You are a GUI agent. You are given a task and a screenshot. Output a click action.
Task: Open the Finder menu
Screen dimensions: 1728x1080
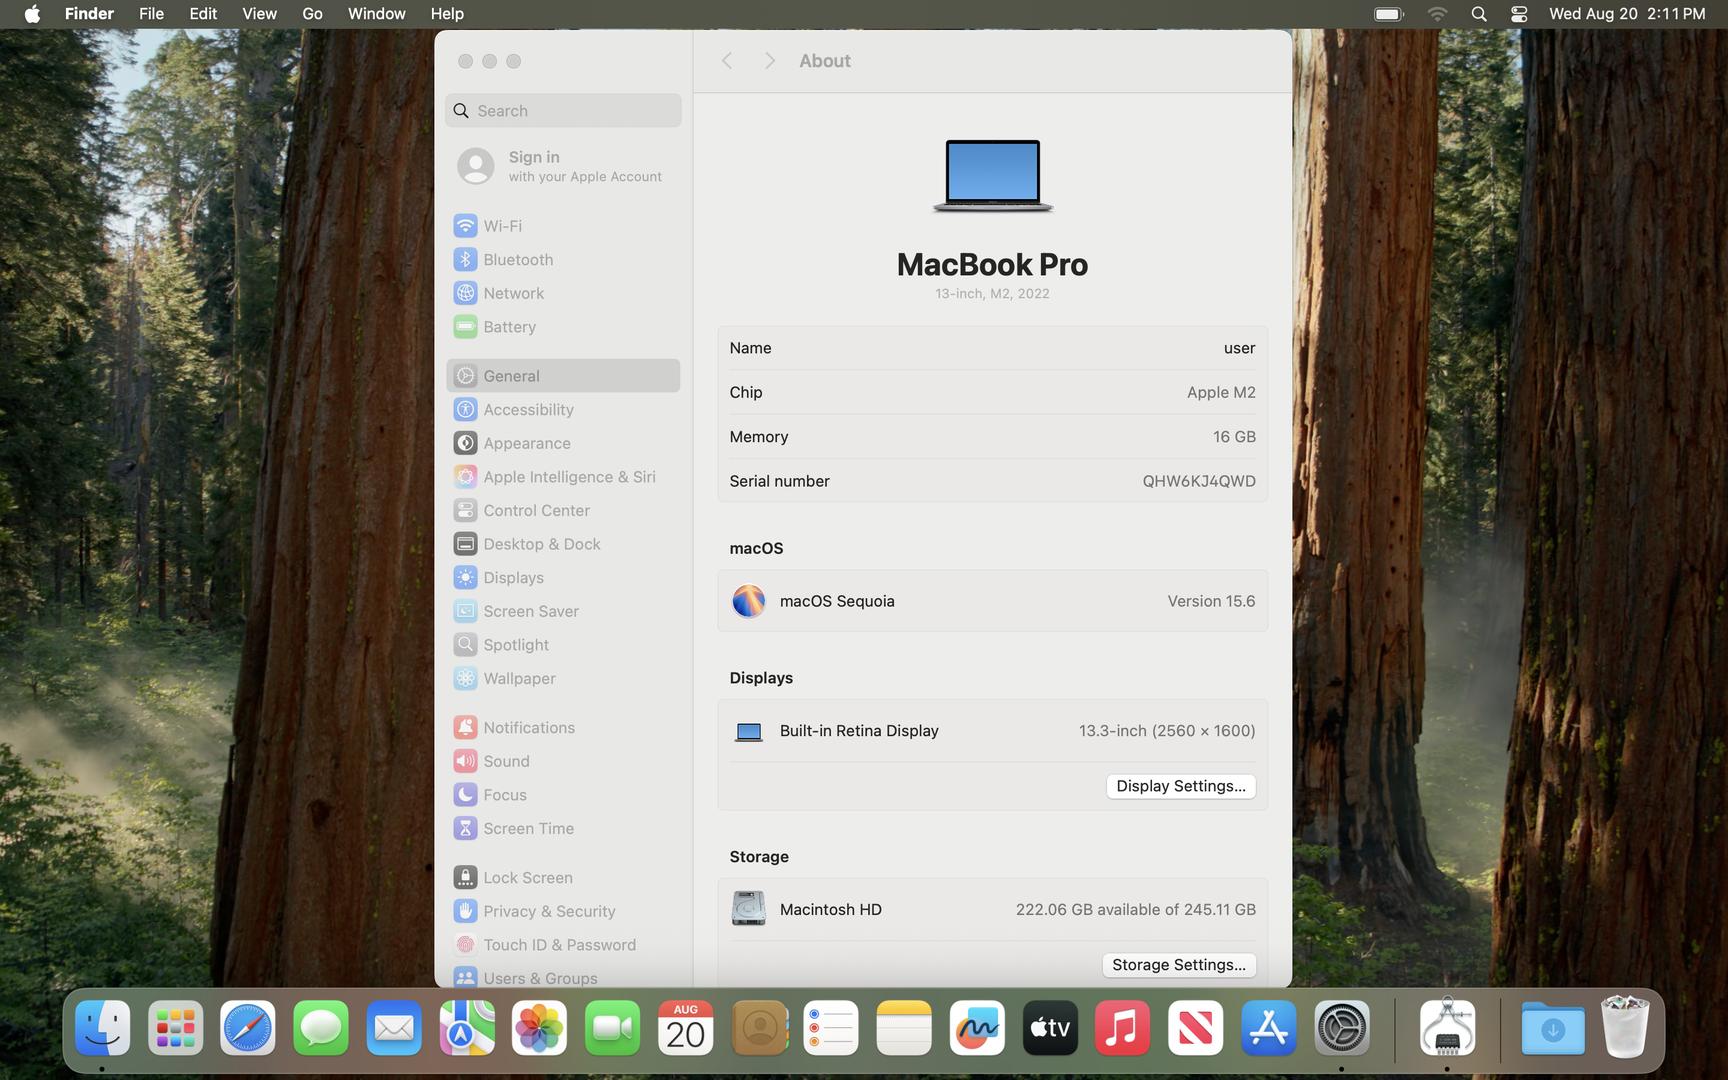pos(89,14)
